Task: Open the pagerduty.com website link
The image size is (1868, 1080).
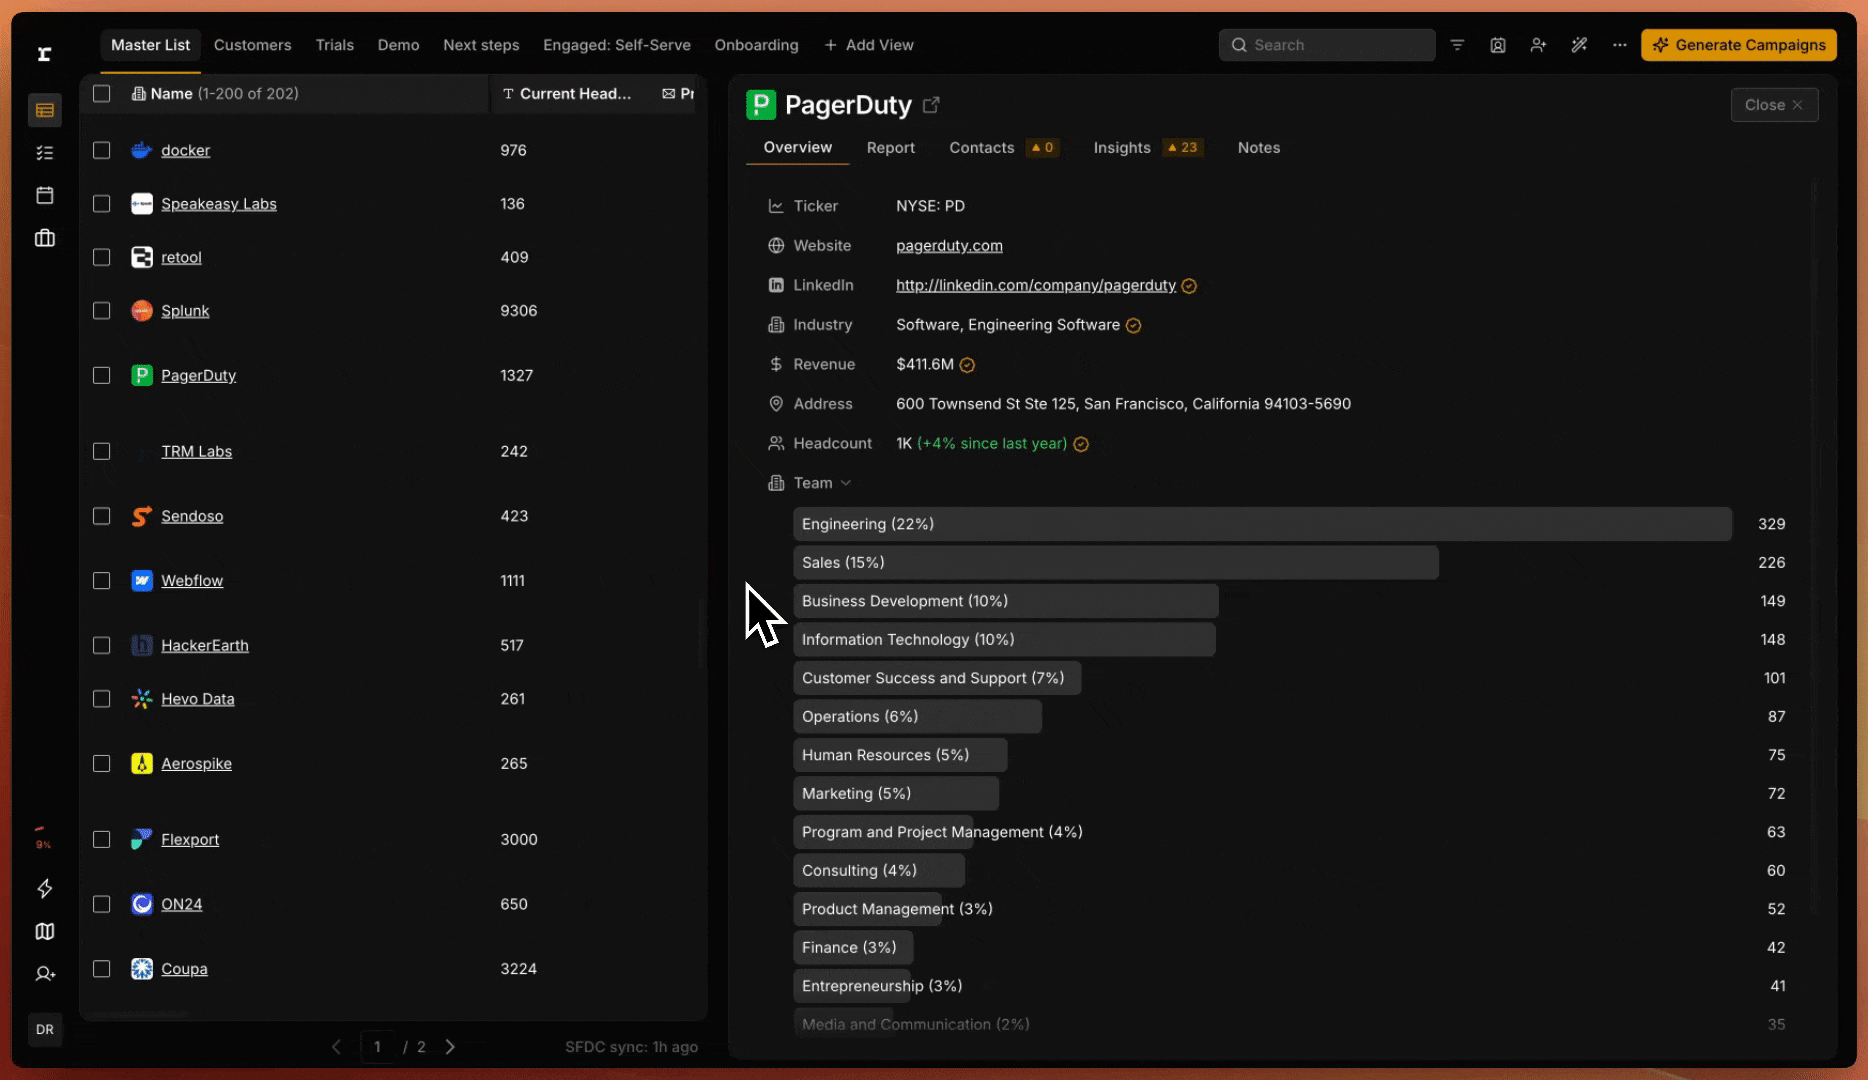Action: pos(948,246)
